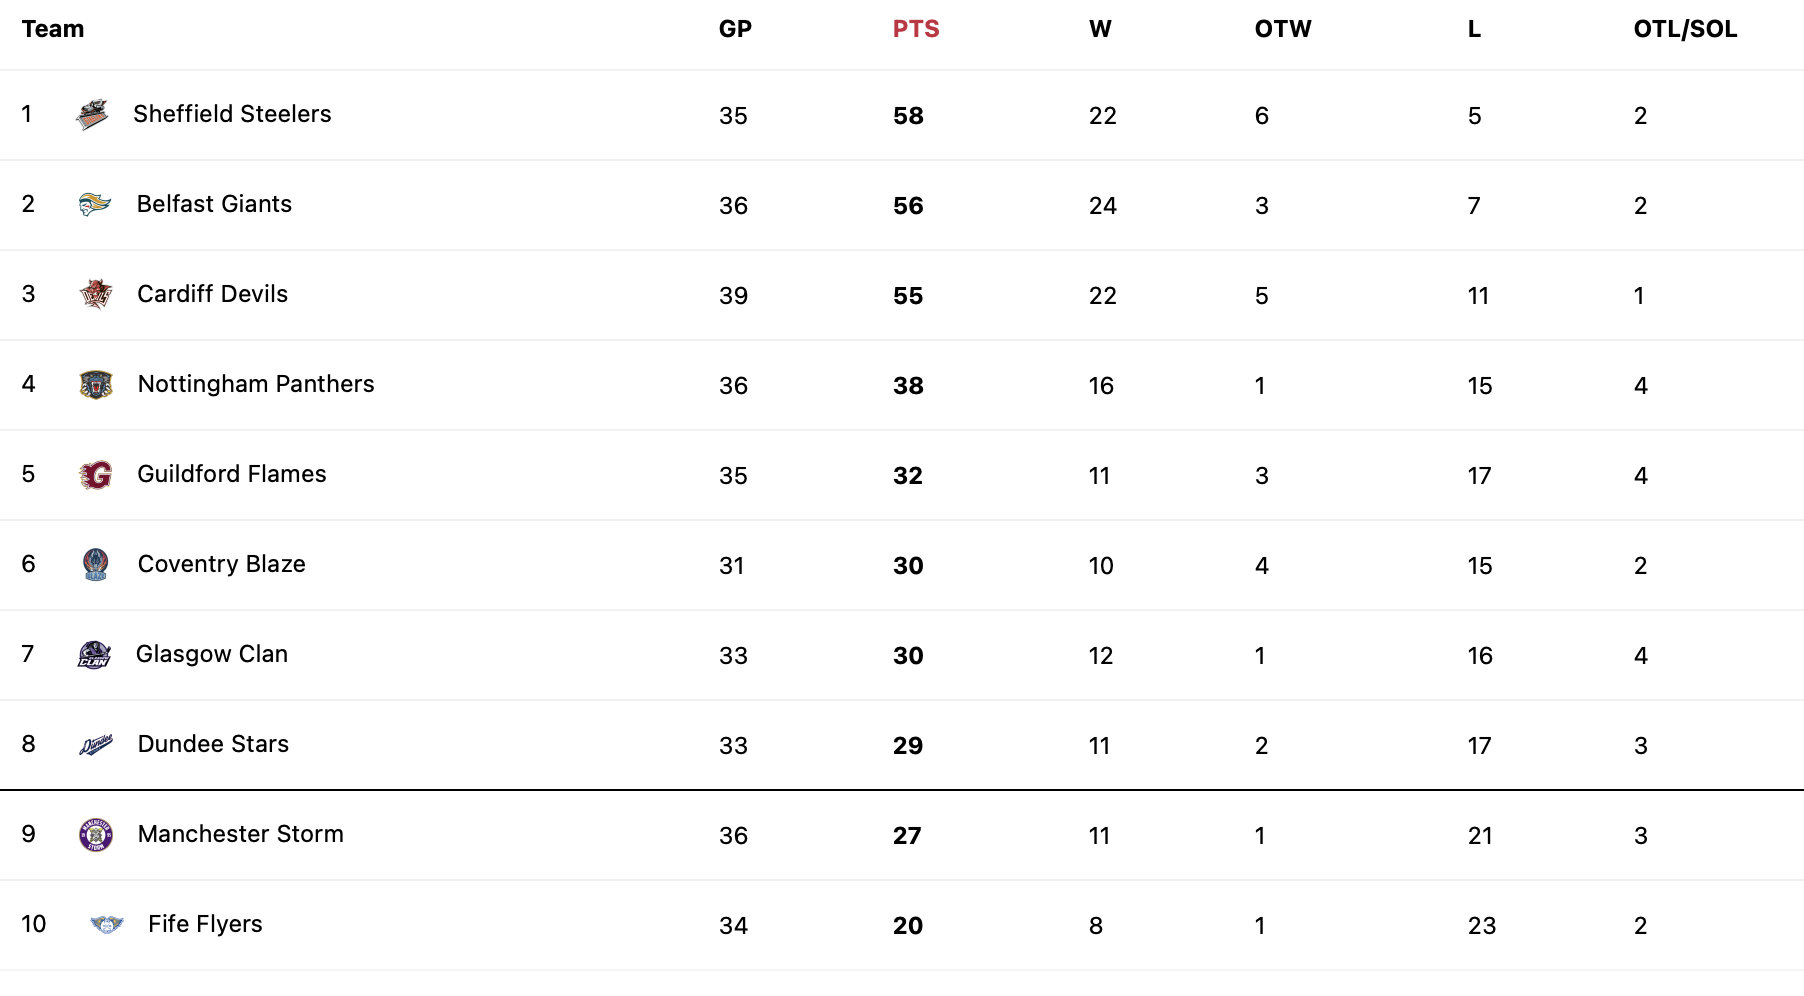Viewport: 1804px width, 996px height.
Task: Sort by the W column header
Action: click(1100, 29)
